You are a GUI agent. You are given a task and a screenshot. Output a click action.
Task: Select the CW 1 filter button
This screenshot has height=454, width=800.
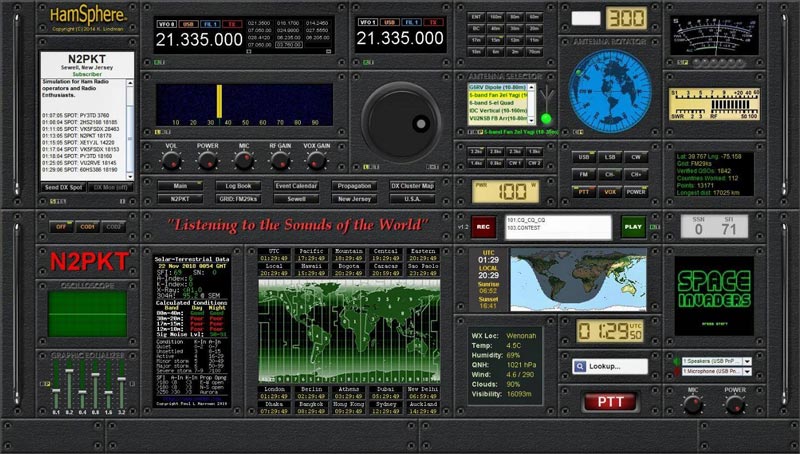point(515,163)
